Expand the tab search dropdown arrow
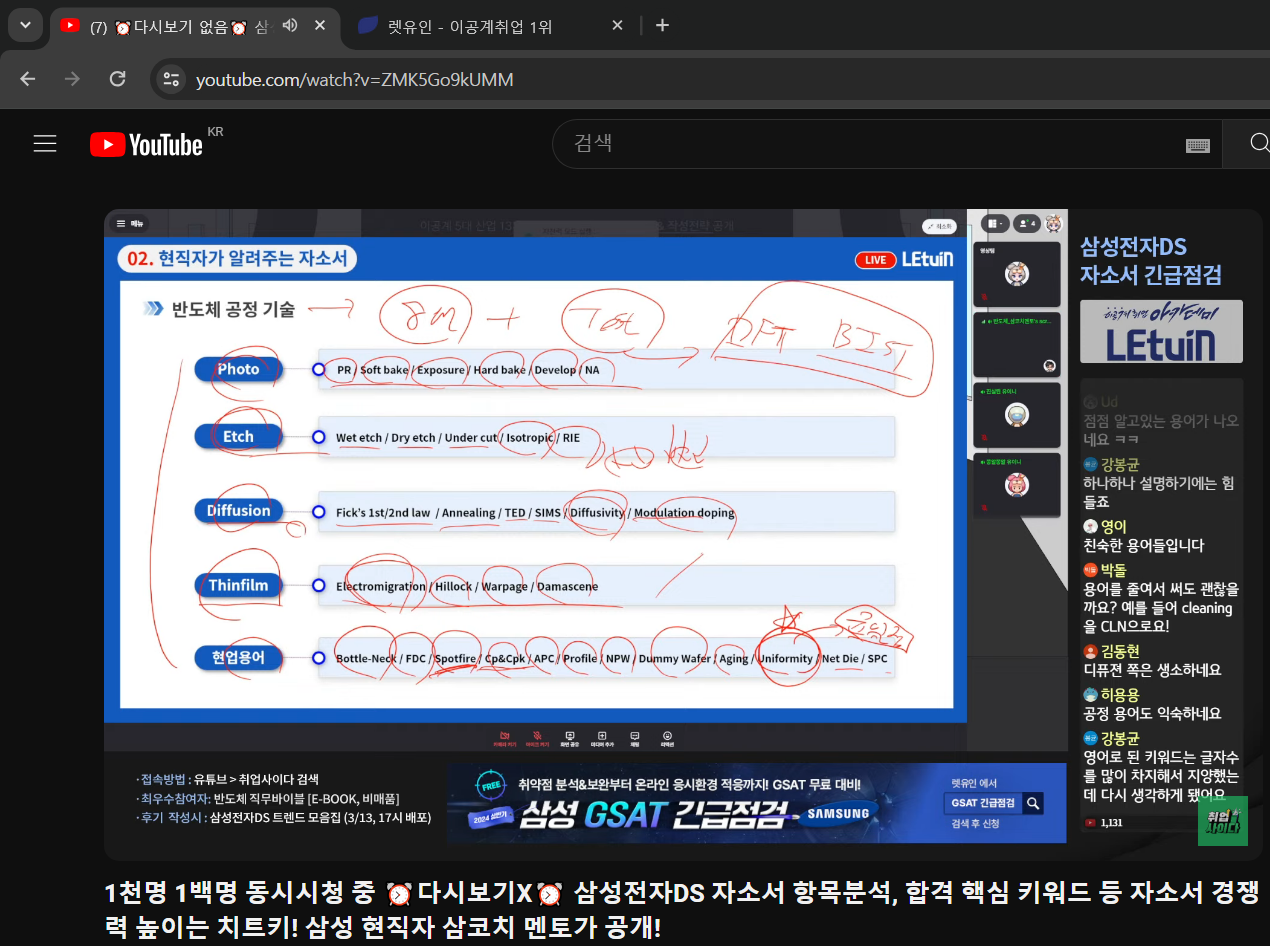Image resolution: width=1270 pixels, height=946 pixels. click(24, 25)
